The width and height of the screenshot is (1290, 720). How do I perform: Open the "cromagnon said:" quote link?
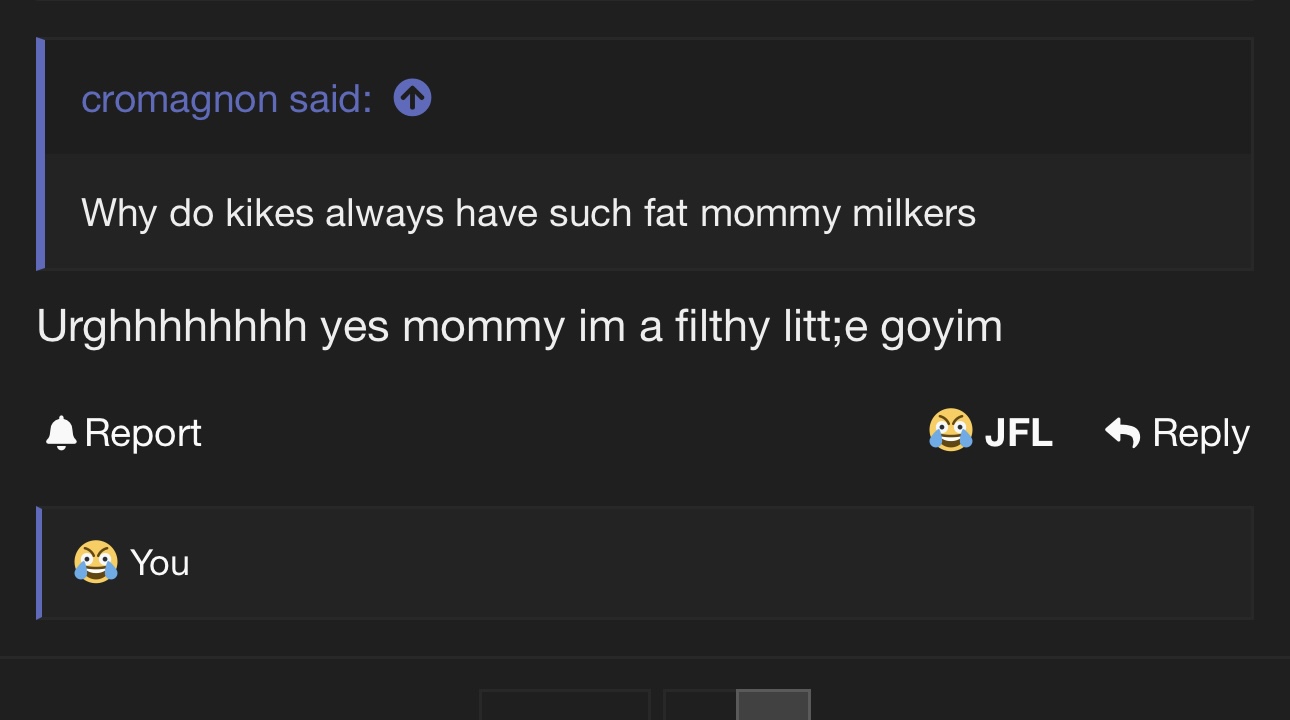tap(226, 99)
